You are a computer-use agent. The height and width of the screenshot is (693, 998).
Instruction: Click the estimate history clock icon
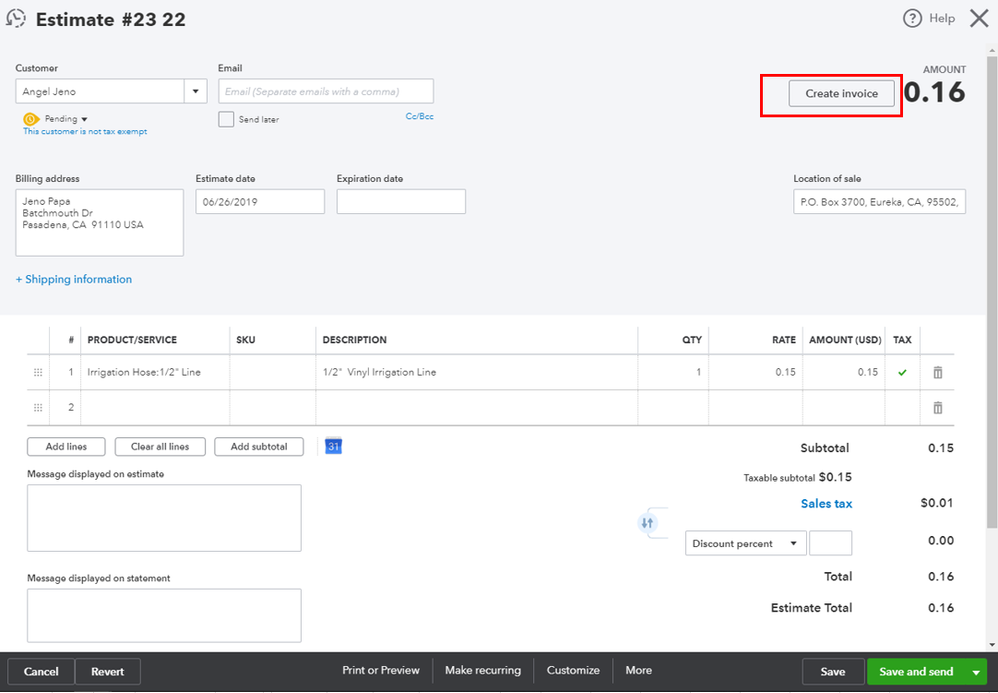coord(15,18)
